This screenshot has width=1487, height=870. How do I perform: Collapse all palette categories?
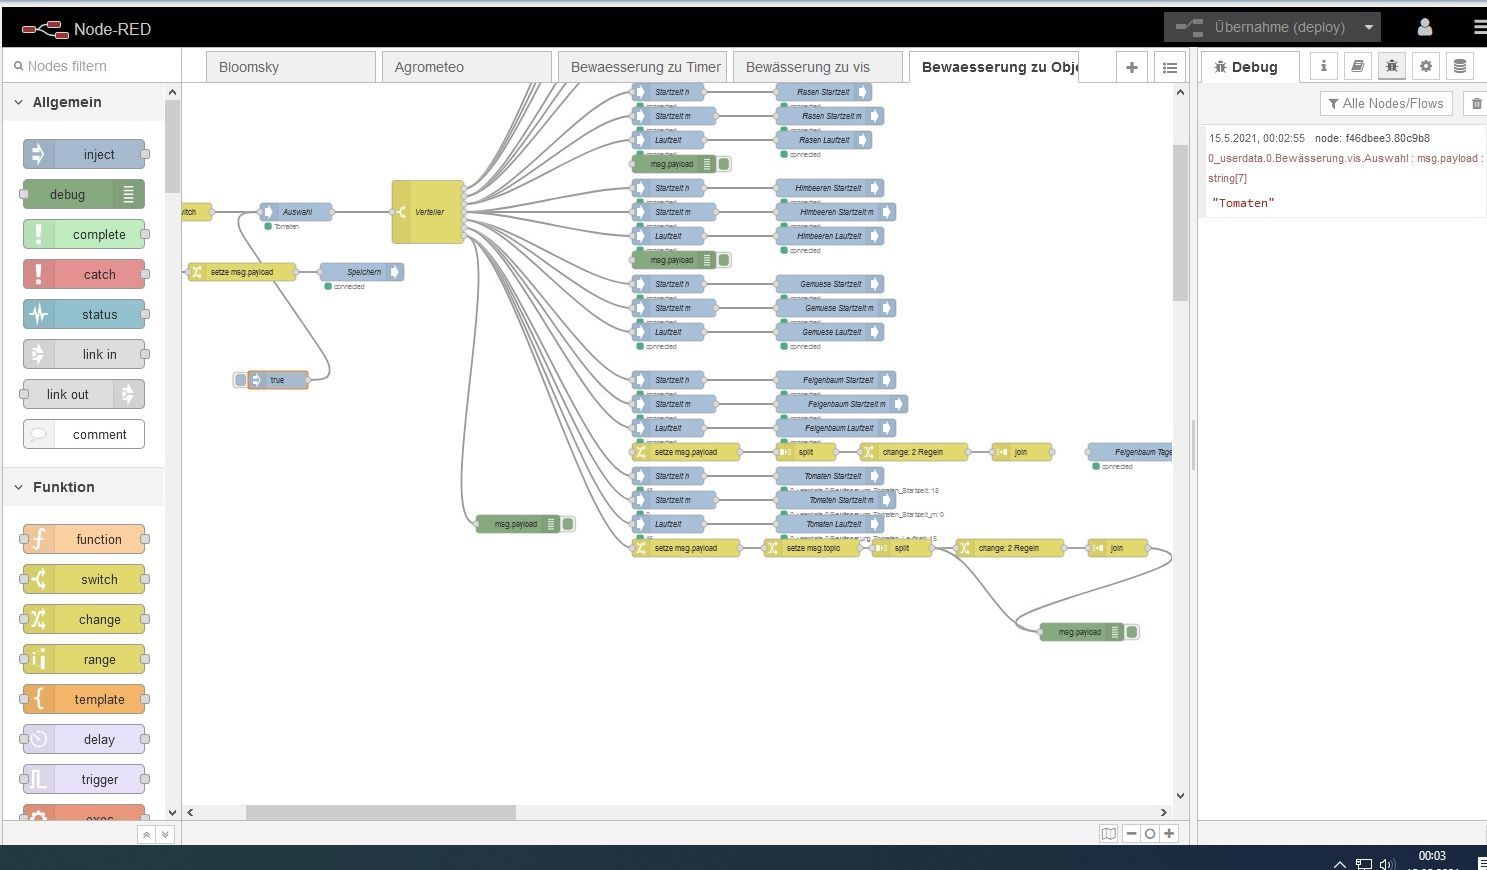click(146, 834)
